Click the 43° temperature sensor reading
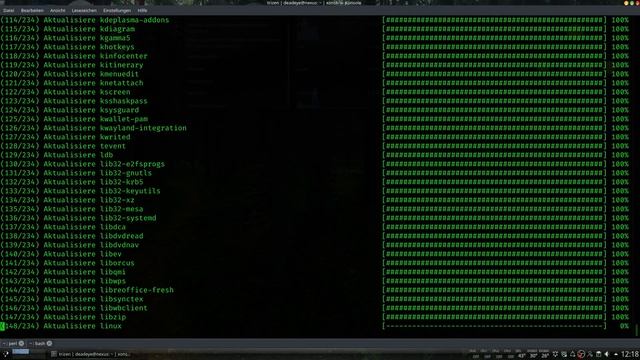640x360 pixels. 522,356
